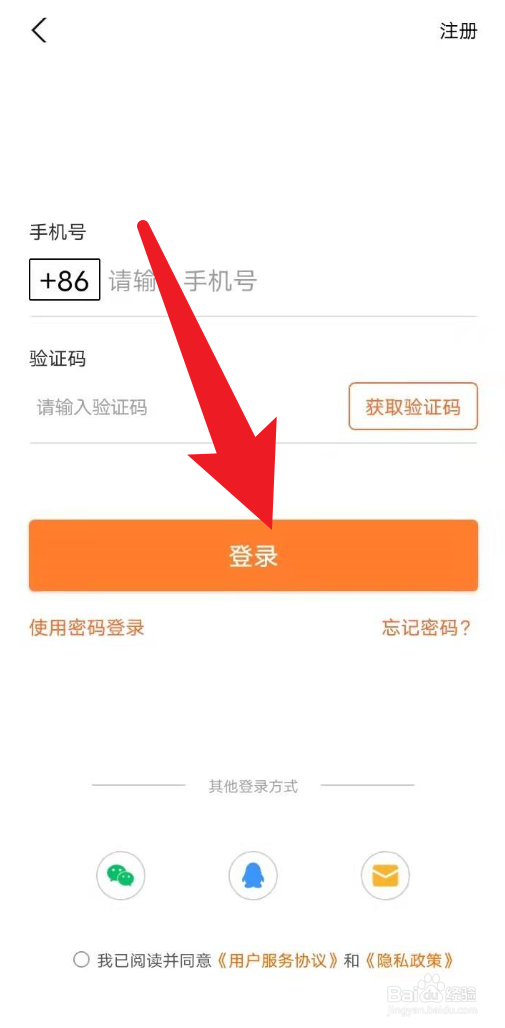Click the 验证码 field label
Image resolution: width=505 pixels, height=1028 pixels.
(58, 359)
